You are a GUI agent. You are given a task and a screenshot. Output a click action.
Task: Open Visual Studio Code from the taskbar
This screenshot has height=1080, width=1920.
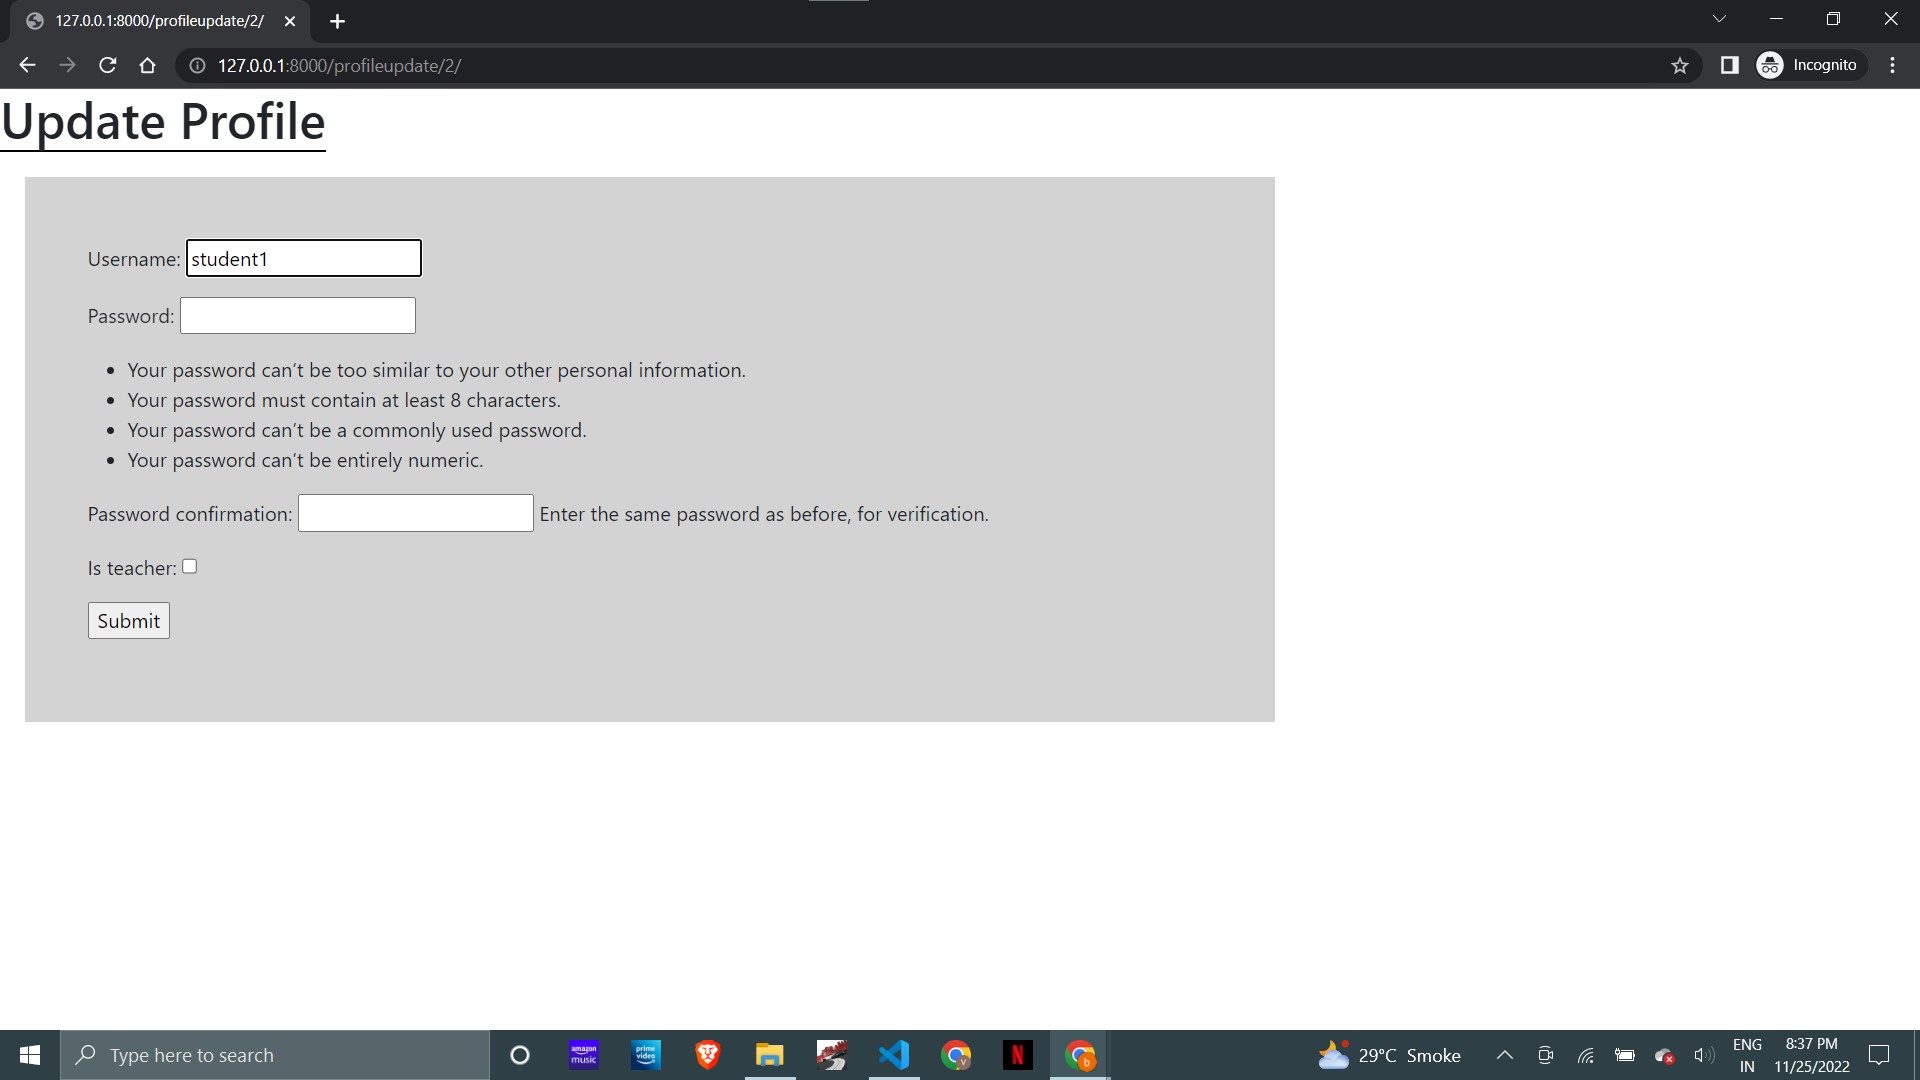tap(894, 1055)
